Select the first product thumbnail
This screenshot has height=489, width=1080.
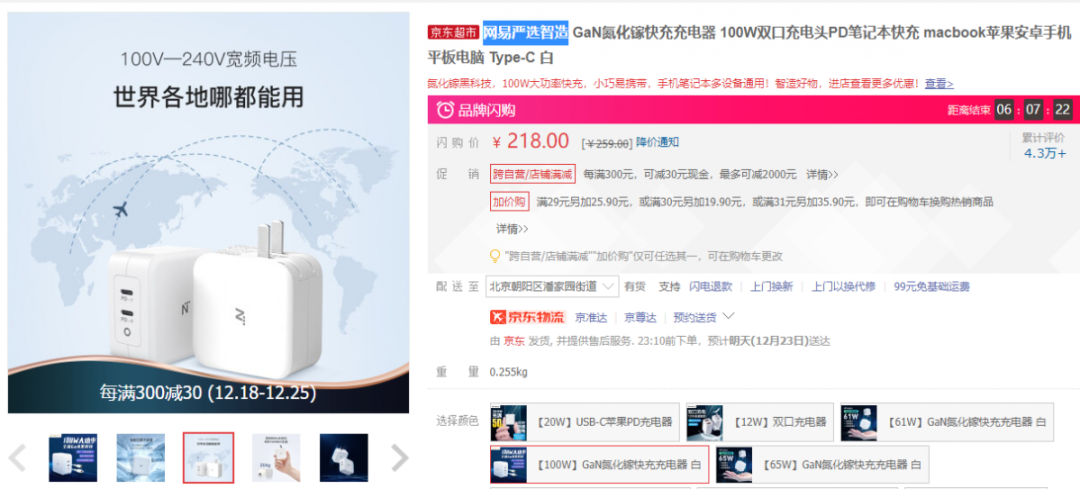[73, 458]
